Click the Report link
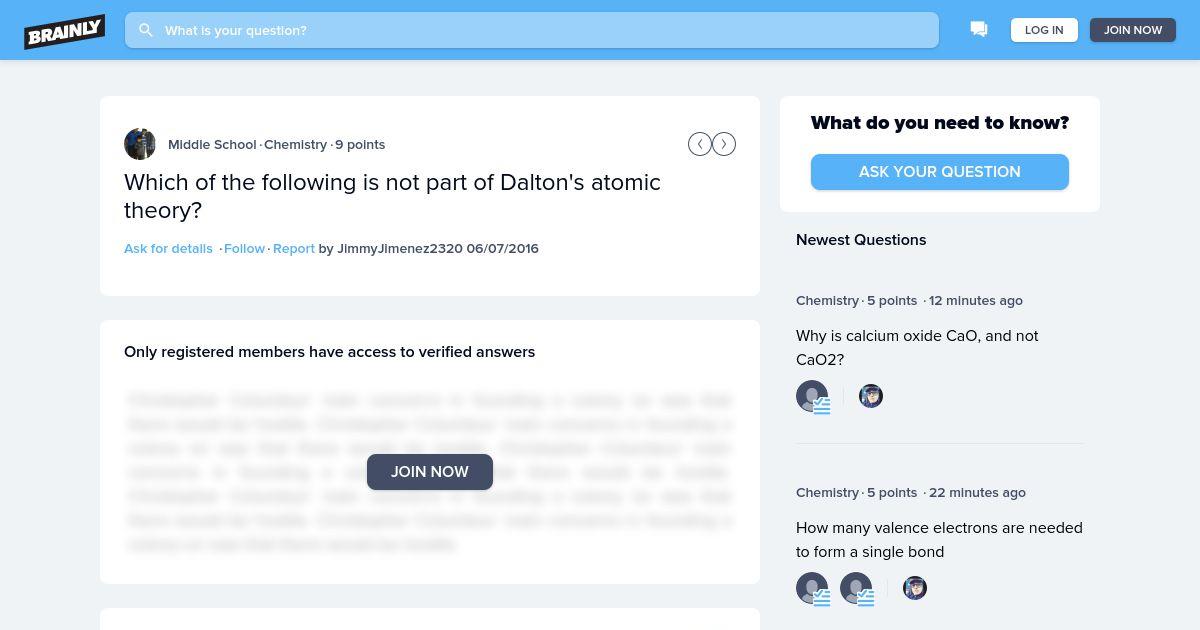Screen dimensions: 1200x630 click(294, 248)
